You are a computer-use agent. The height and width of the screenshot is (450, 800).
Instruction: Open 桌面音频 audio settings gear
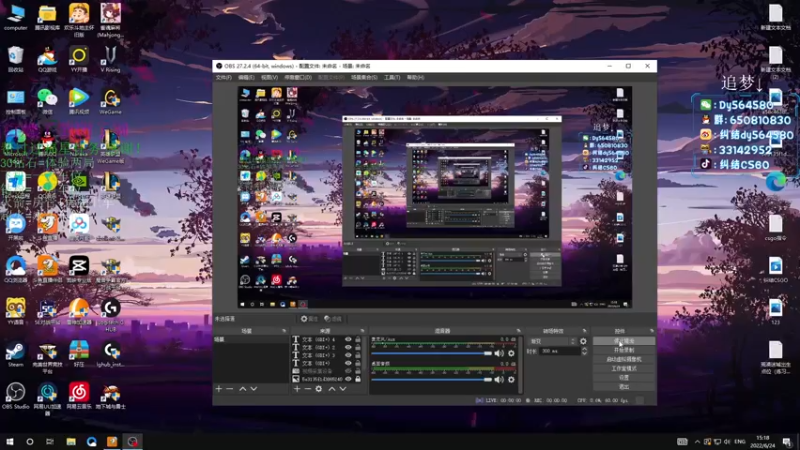[x=511, y=380]
